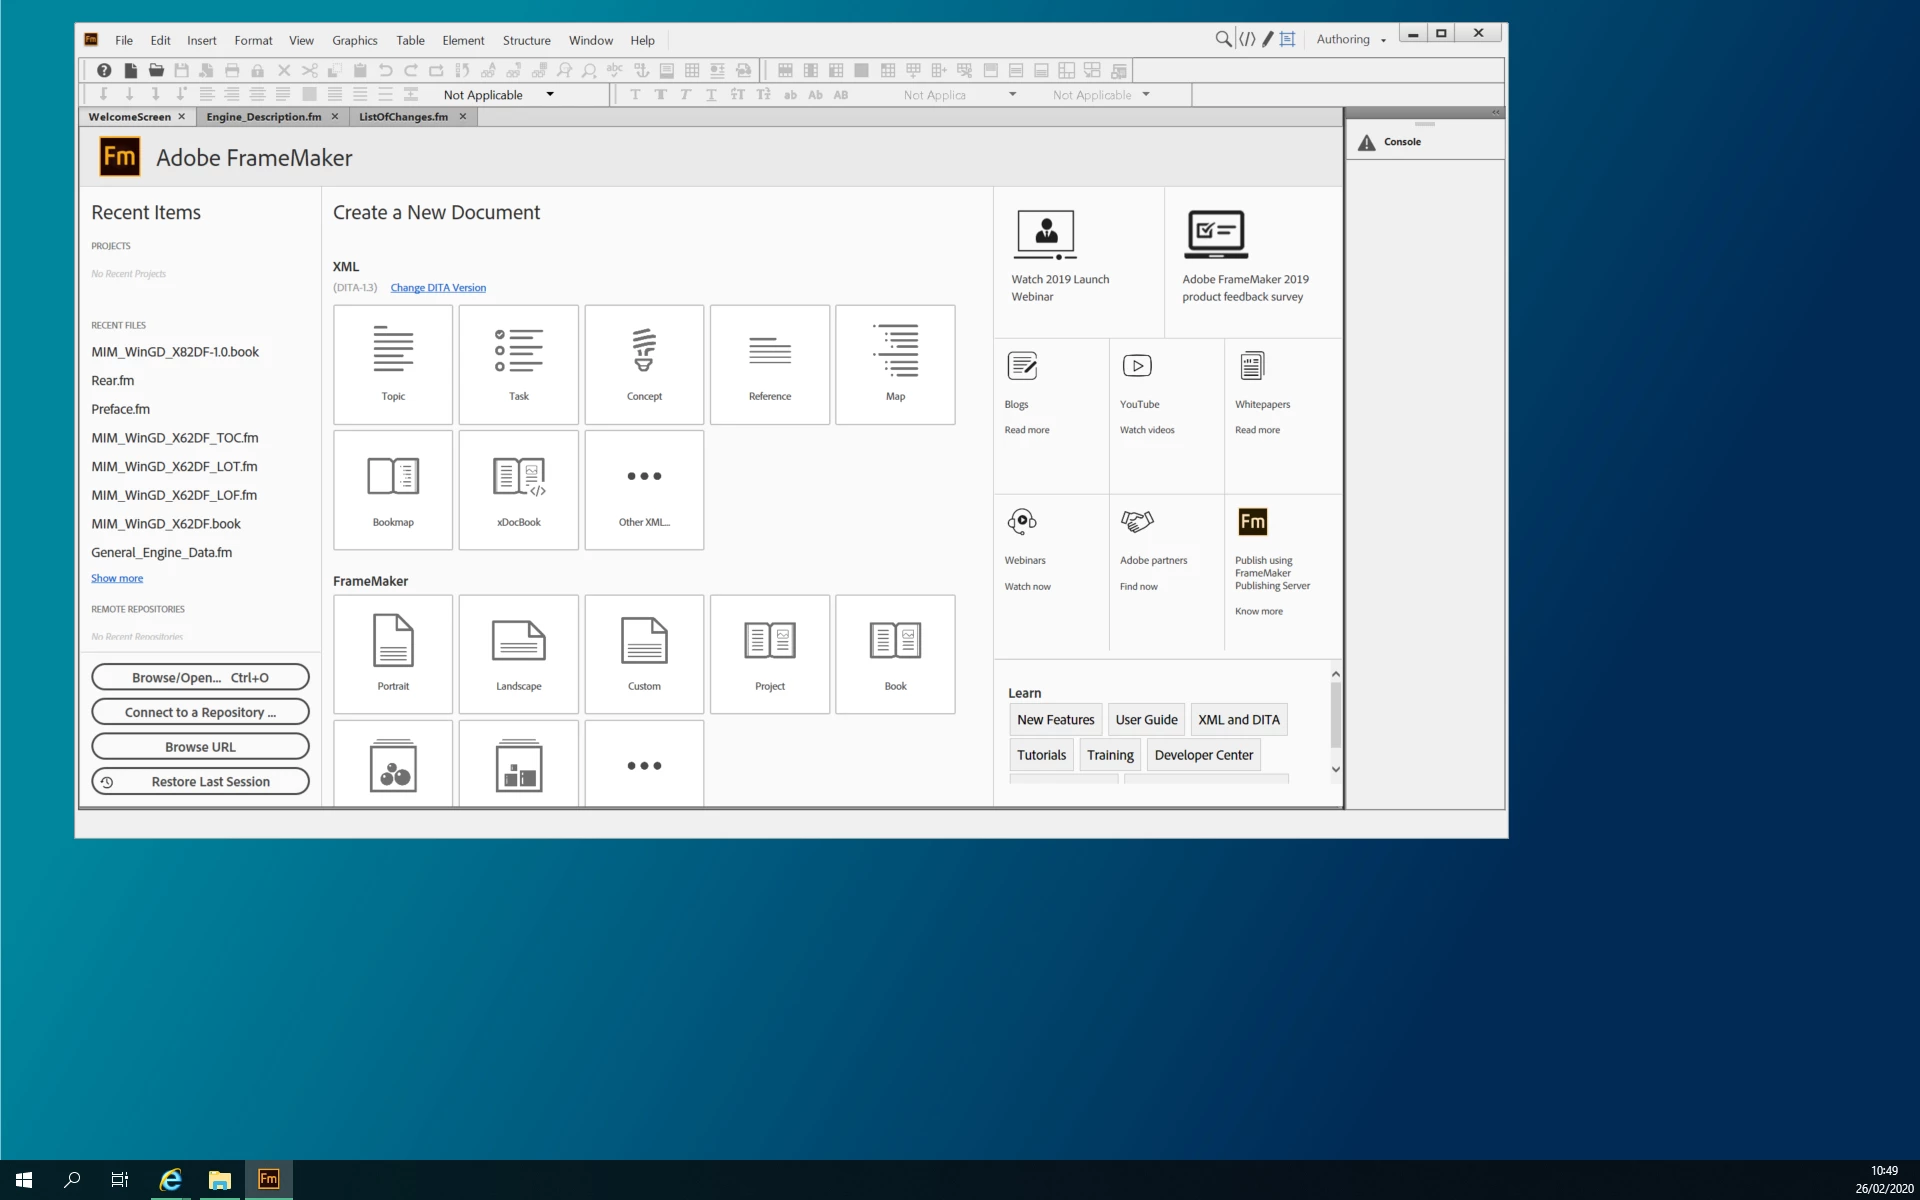
Task: Toggle XML code view icon
Action: click(x=1247, y=39)
